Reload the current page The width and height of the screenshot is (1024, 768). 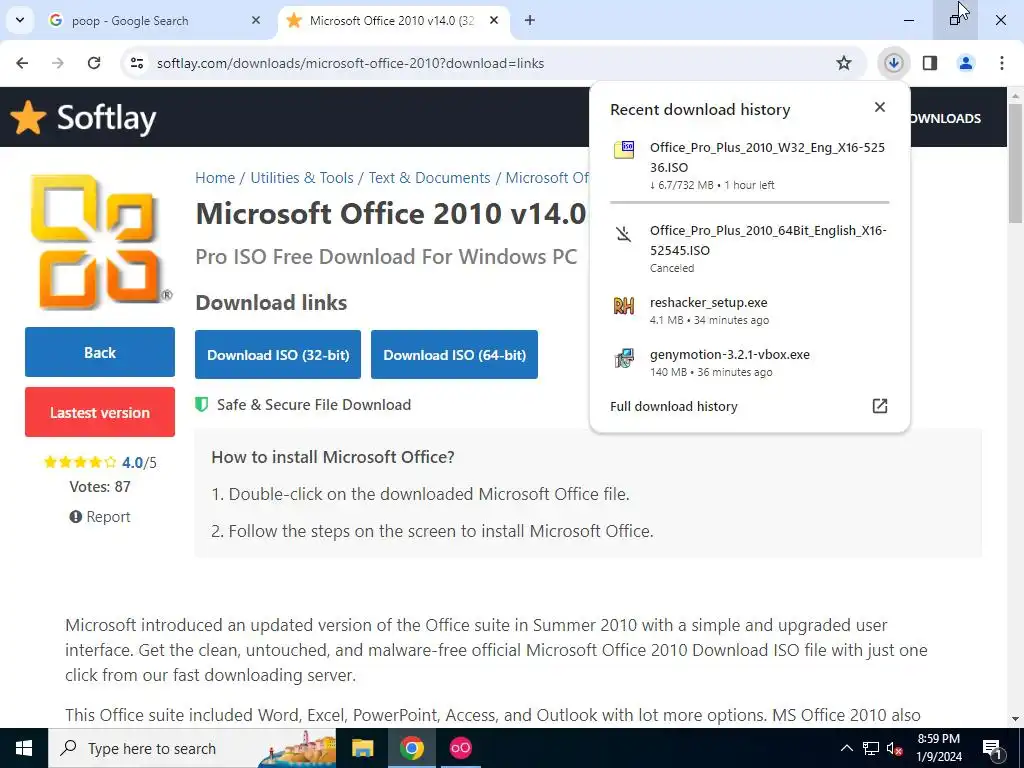[x=94, y=63]
